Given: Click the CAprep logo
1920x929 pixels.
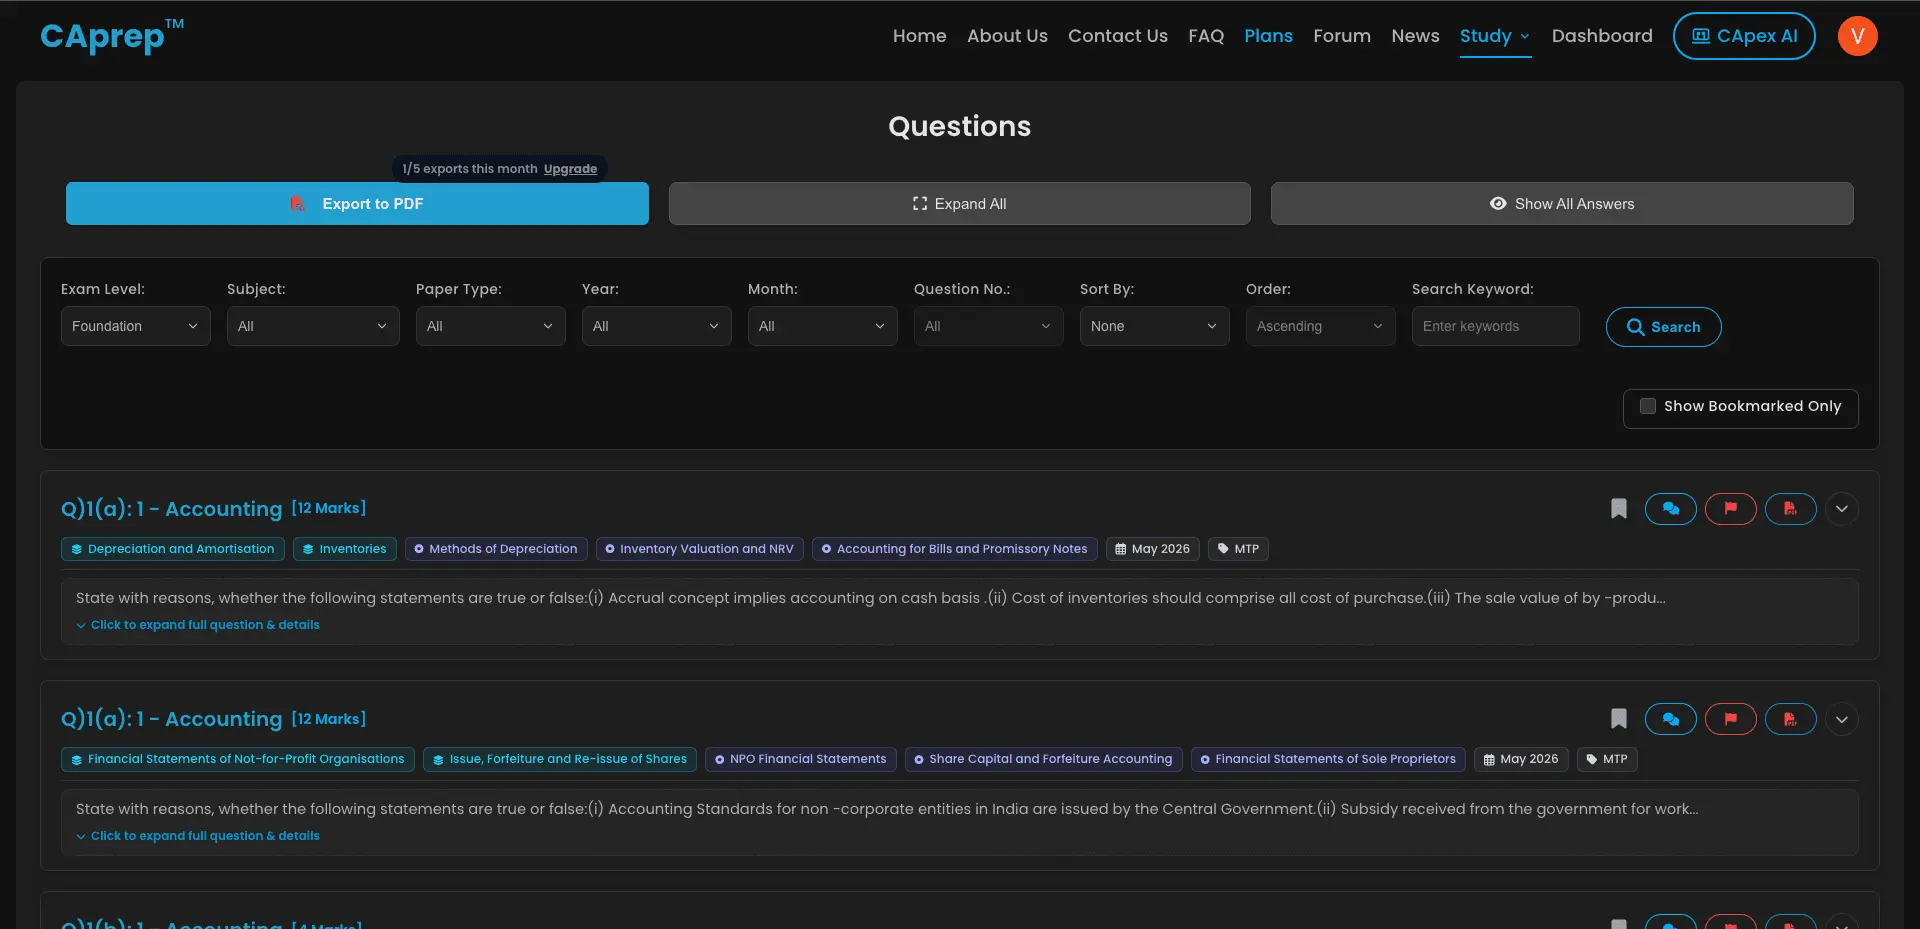Looking at the screenshot, I should click(112, 36).
